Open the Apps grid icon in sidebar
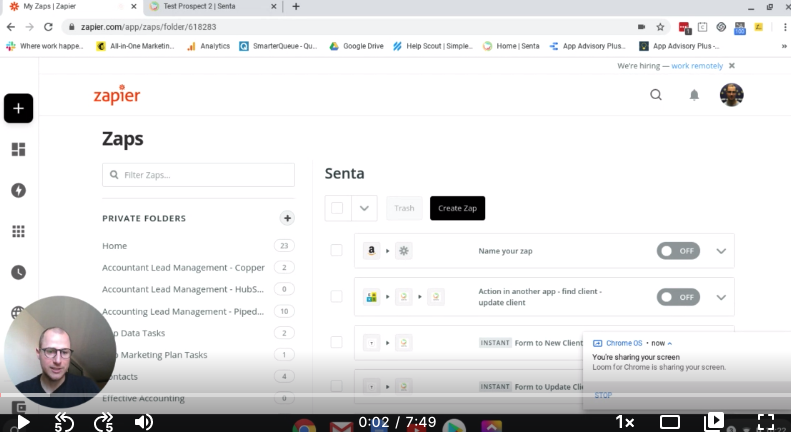This screenshot has height=432, width=791. [x=18, y=231]
